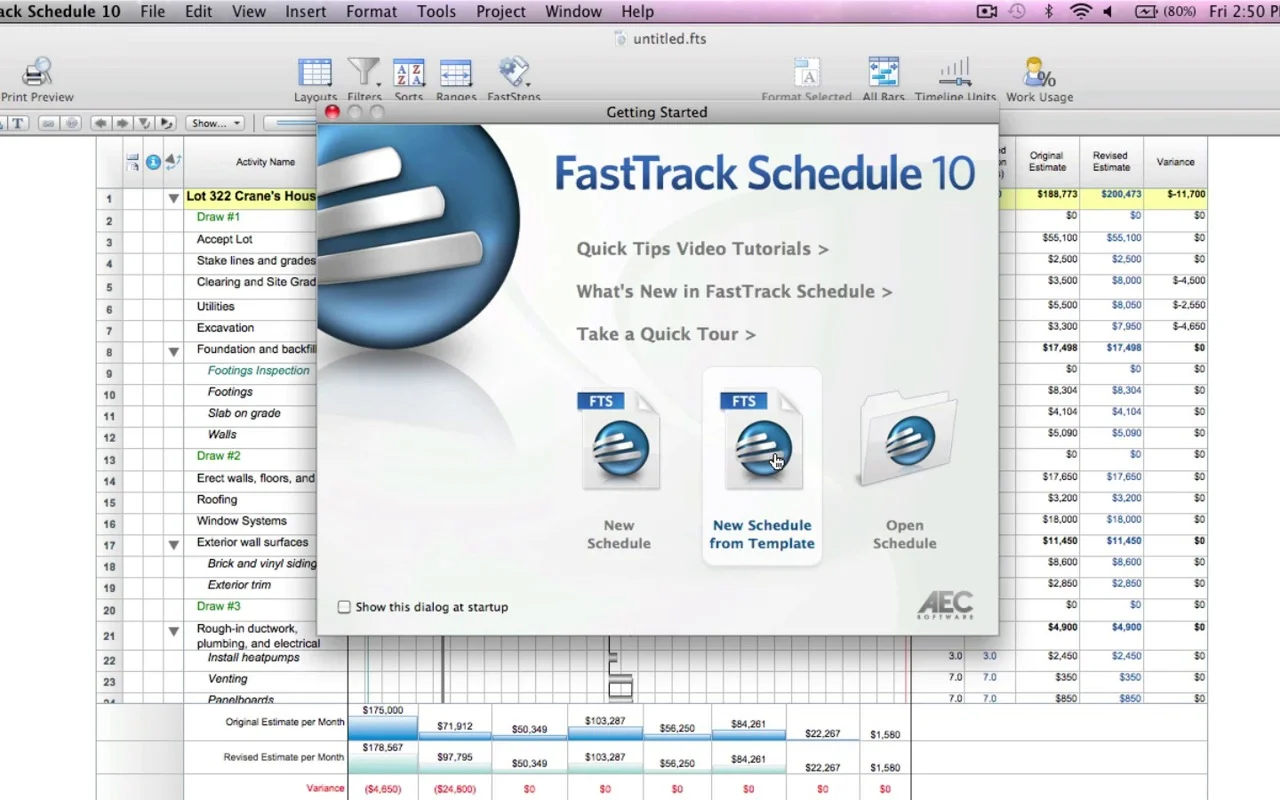Select the 'Footings Inspection' activity
This screenshot has height=800, width=1280.
pos(259,371)
